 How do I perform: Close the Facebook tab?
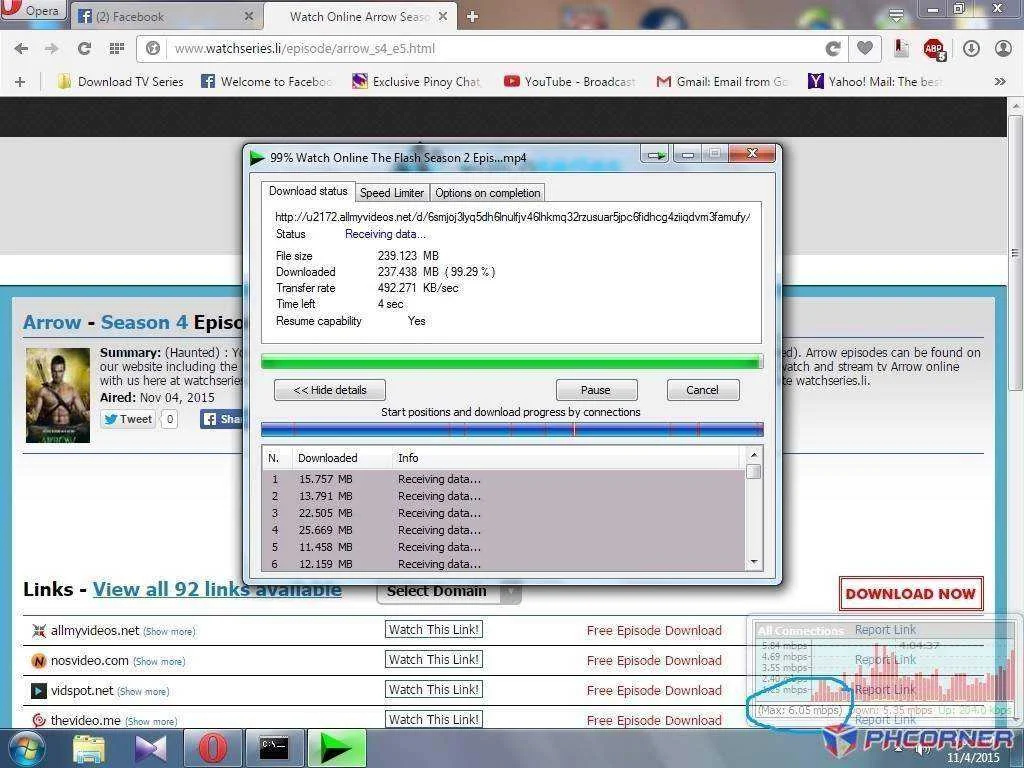[x=249, y=16]
